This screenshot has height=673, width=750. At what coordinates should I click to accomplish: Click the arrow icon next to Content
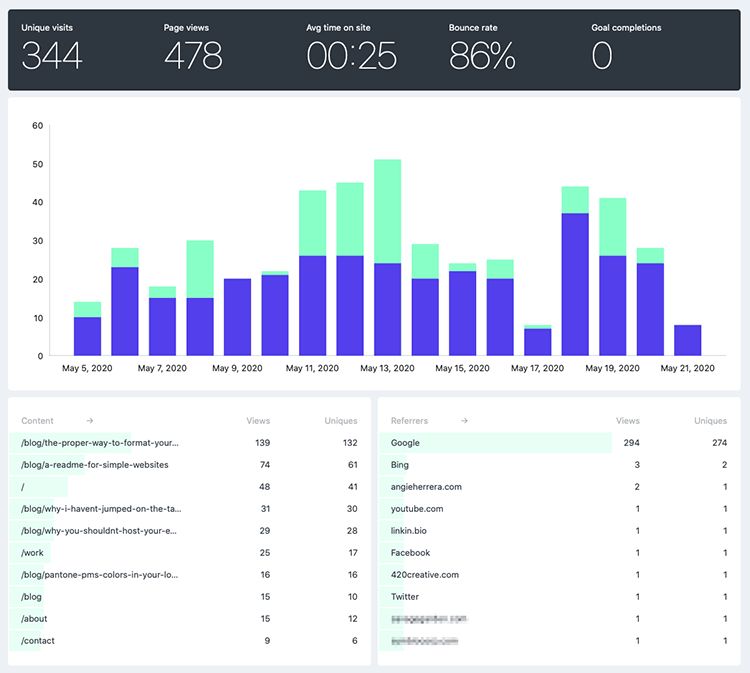coord(90,421)
